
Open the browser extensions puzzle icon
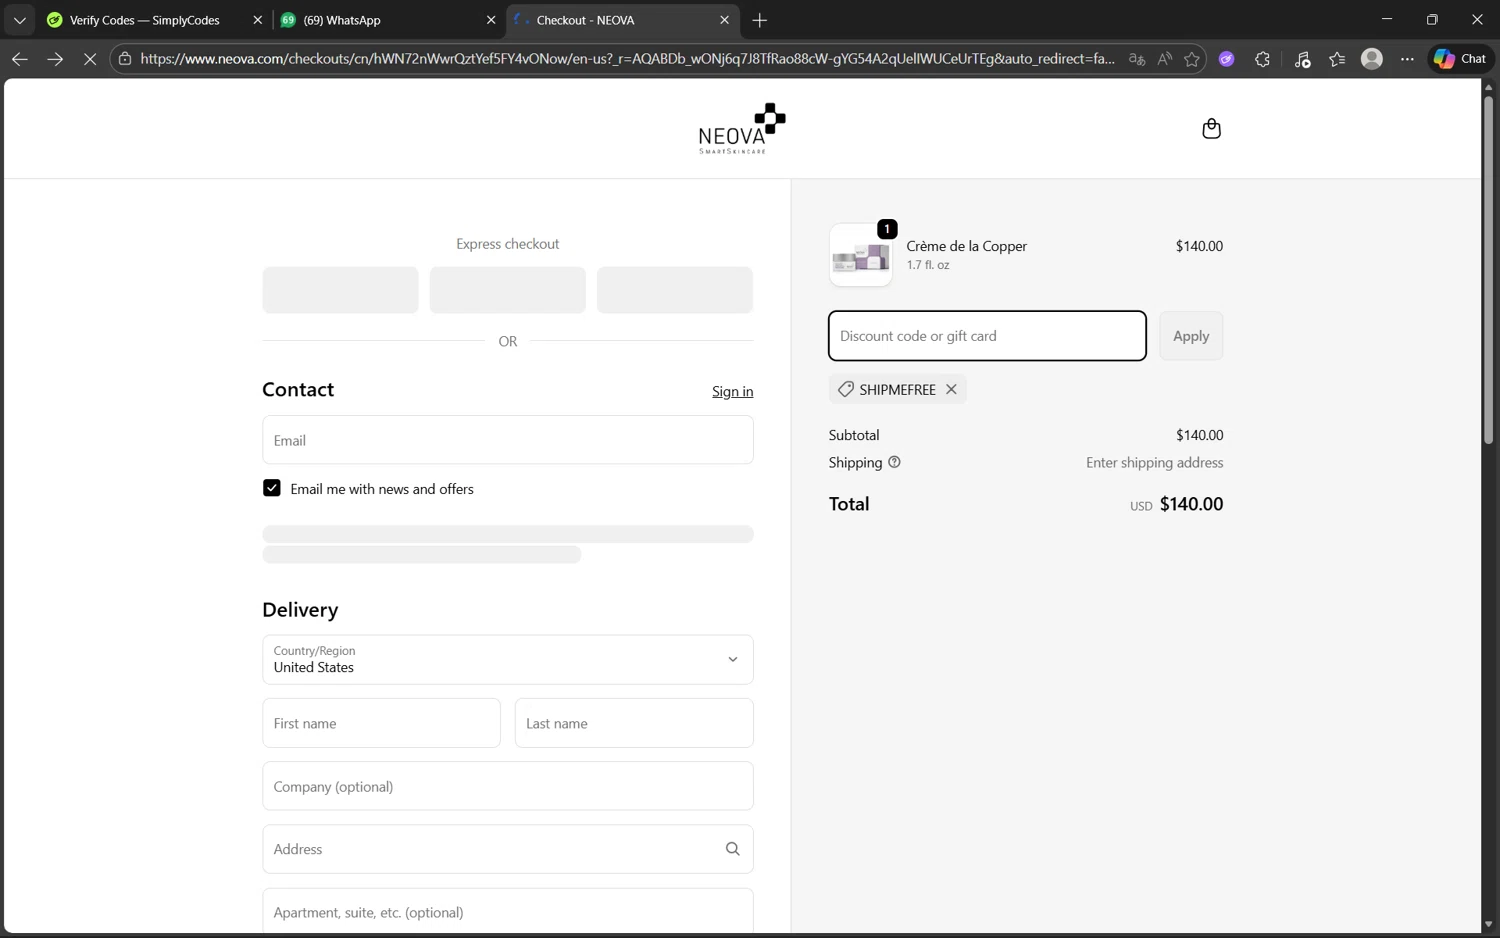[x=1262, y=59]
